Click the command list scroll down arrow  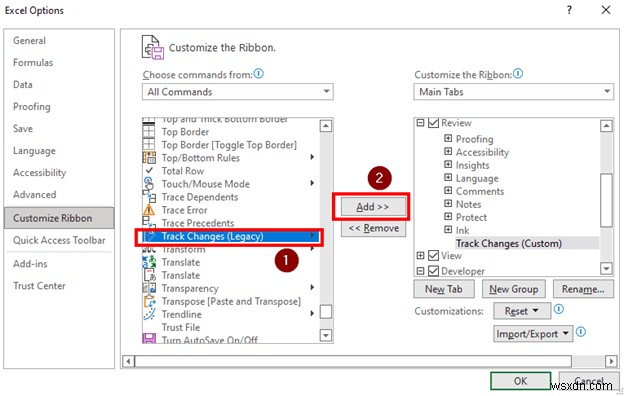[326, 335]
